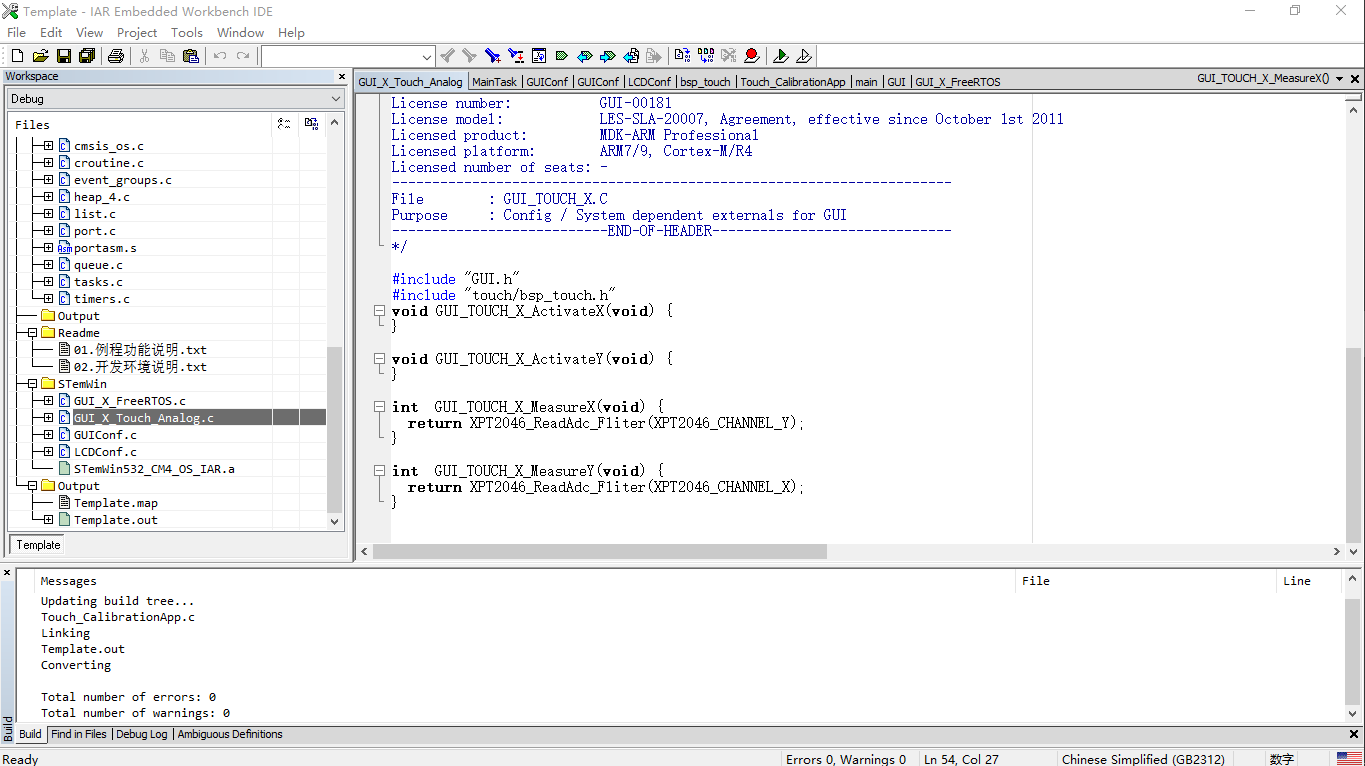
Task: Open the GUI_TOUCH_X_MeasureX() function list dropdown
Action: (x=1338, y=78)
